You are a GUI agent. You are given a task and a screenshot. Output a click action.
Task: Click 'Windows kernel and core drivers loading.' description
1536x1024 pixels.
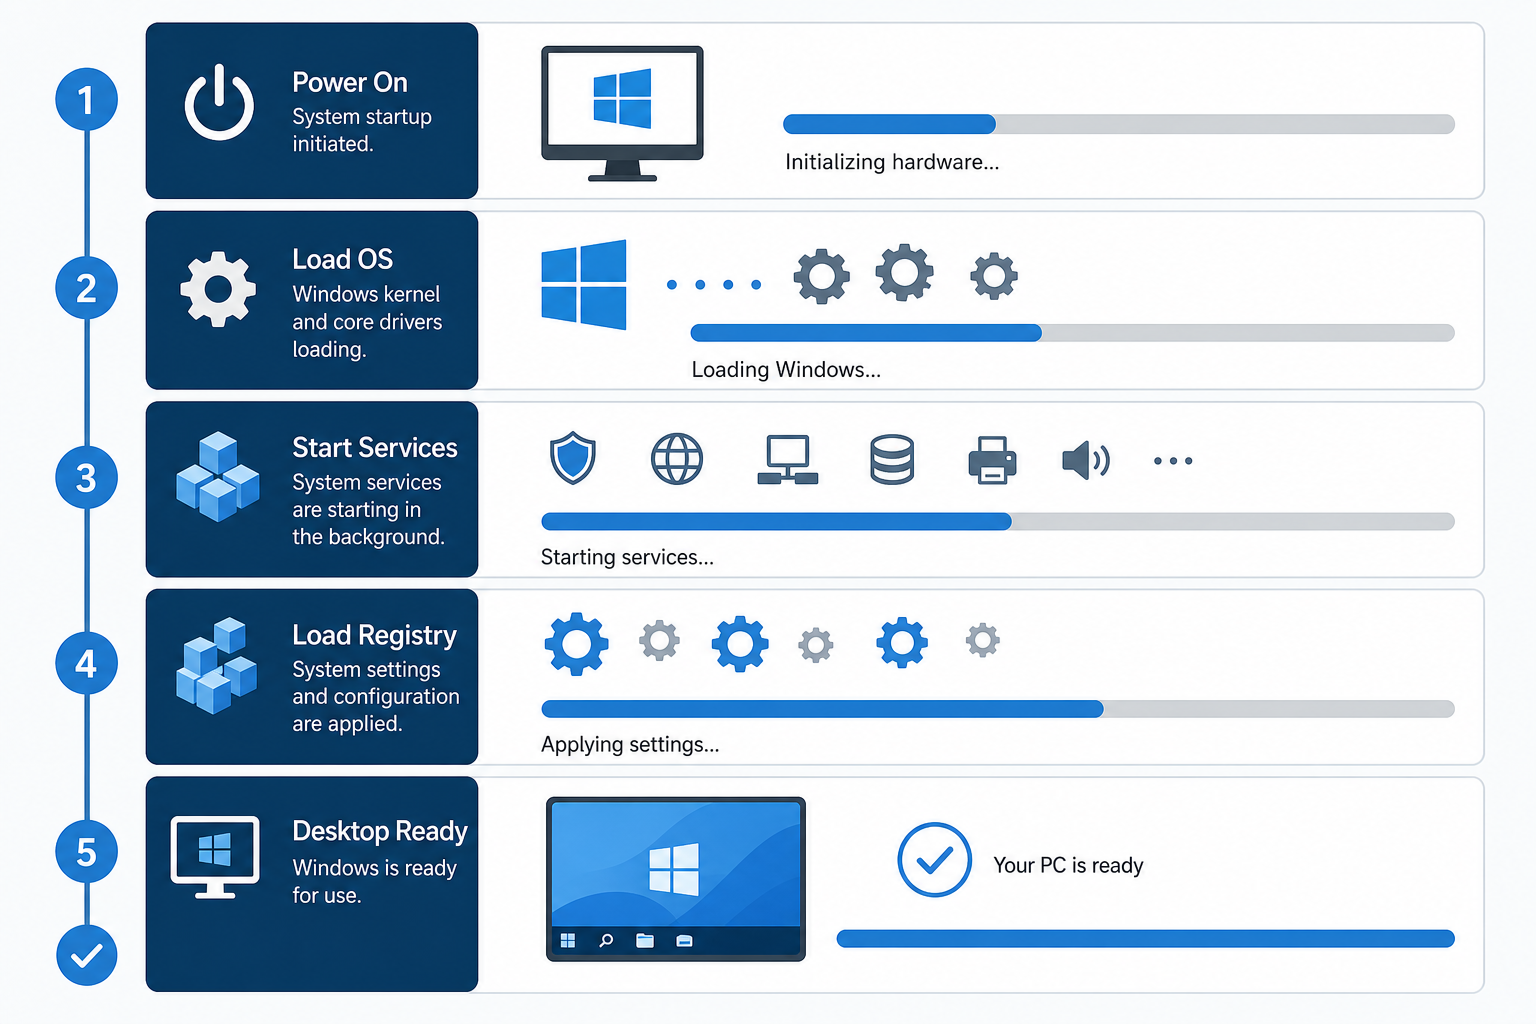(367, 322)
